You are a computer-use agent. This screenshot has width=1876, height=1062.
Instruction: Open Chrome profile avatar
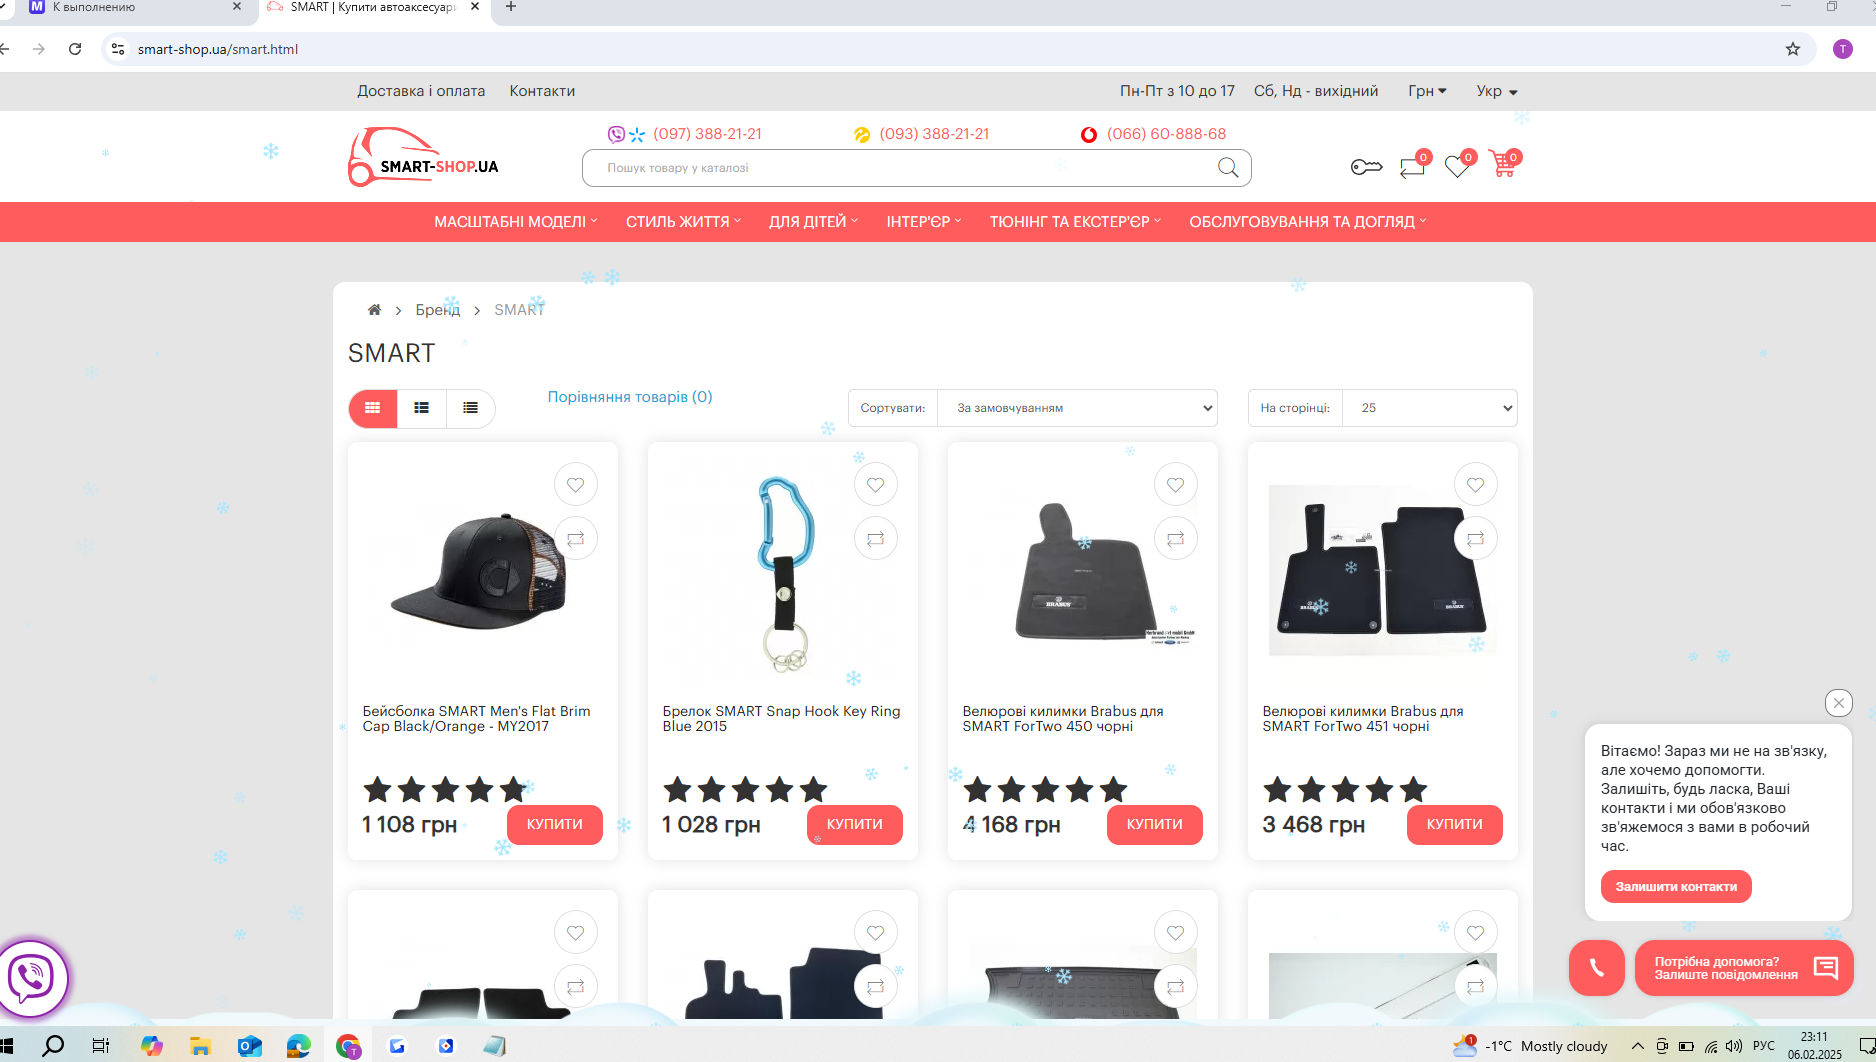[1843, 49]
